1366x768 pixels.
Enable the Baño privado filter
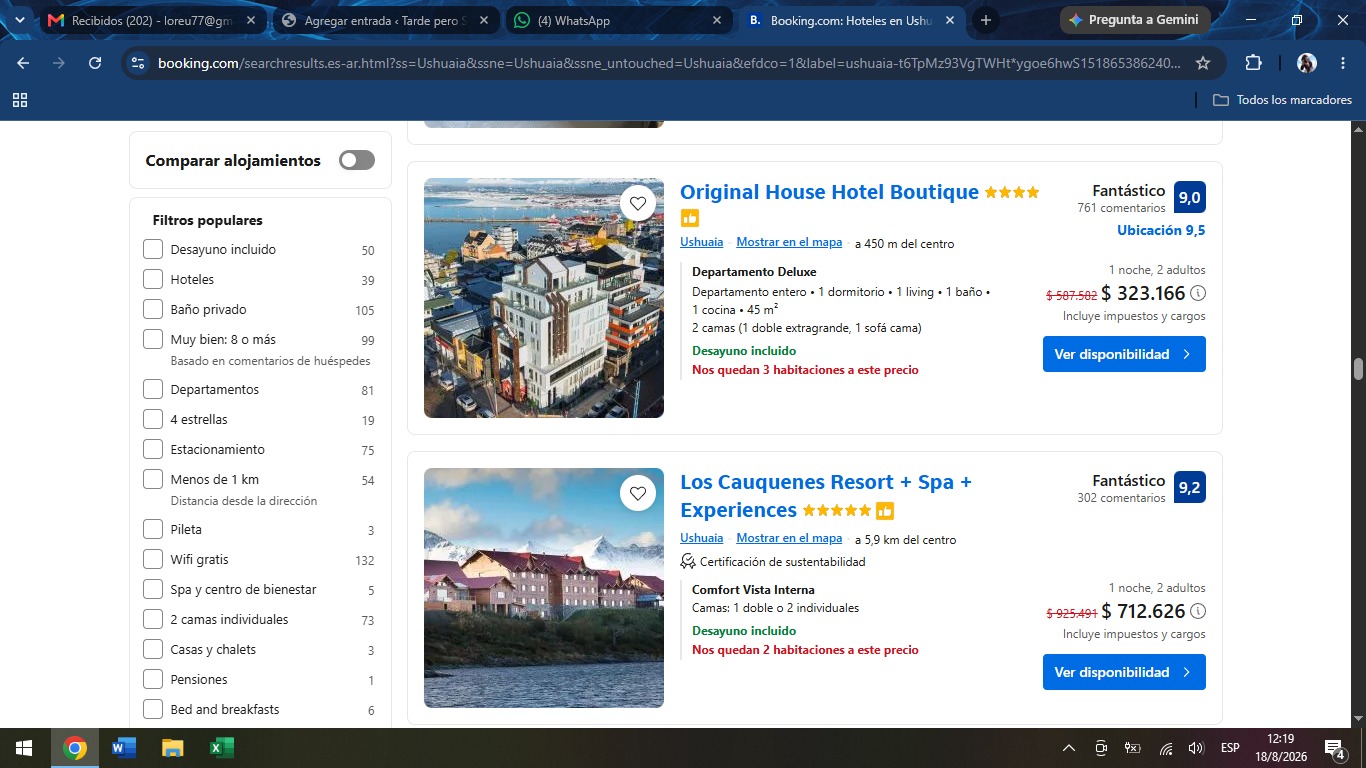[x=153, y=309]
